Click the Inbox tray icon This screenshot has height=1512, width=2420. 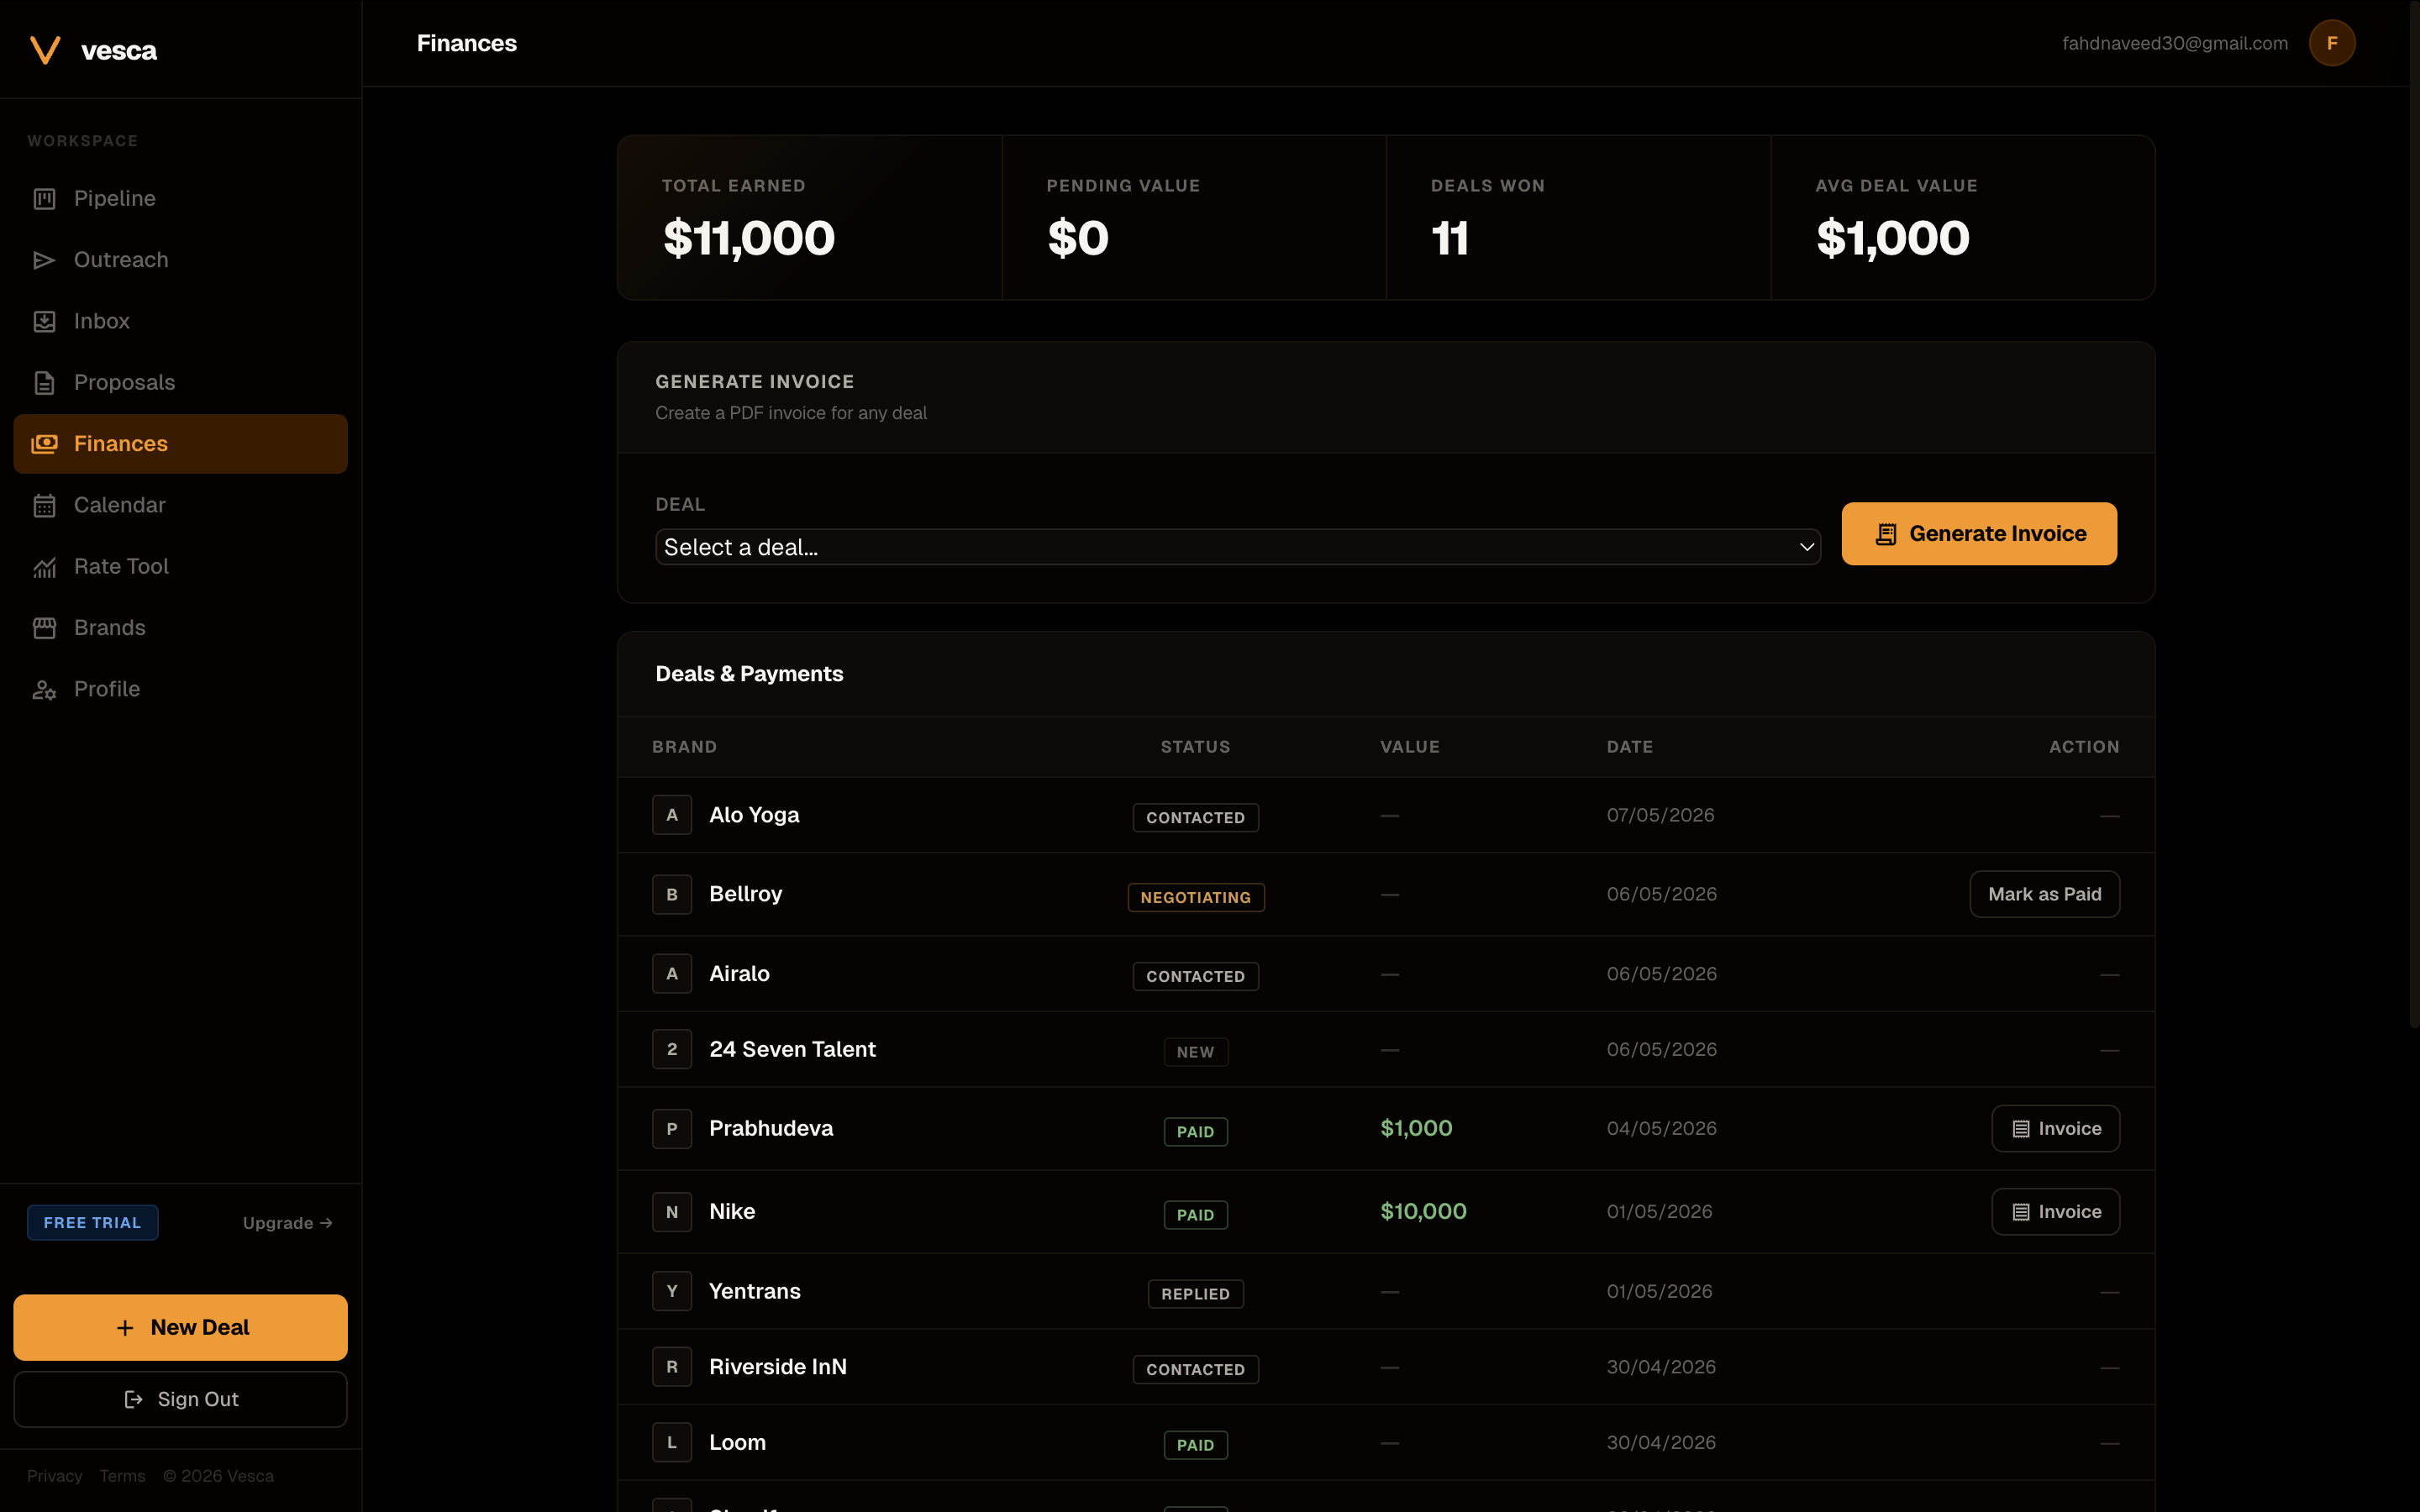click(x=44, y=321)
